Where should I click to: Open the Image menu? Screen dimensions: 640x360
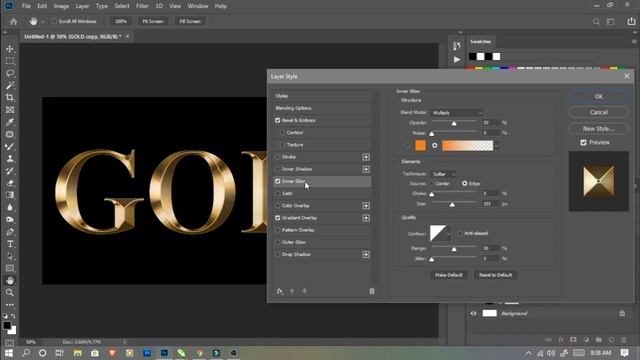[61, 6]
